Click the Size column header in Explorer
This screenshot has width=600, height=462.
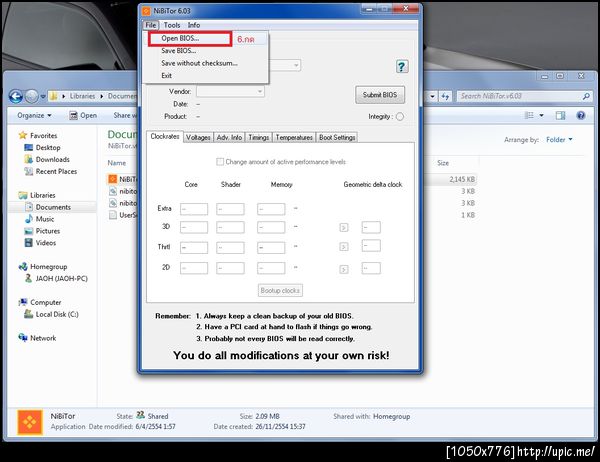[443, 163]
